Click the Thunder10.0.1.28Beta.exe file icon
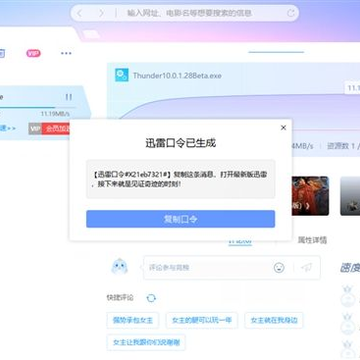The image size is (360, 360). pos(122,75)
